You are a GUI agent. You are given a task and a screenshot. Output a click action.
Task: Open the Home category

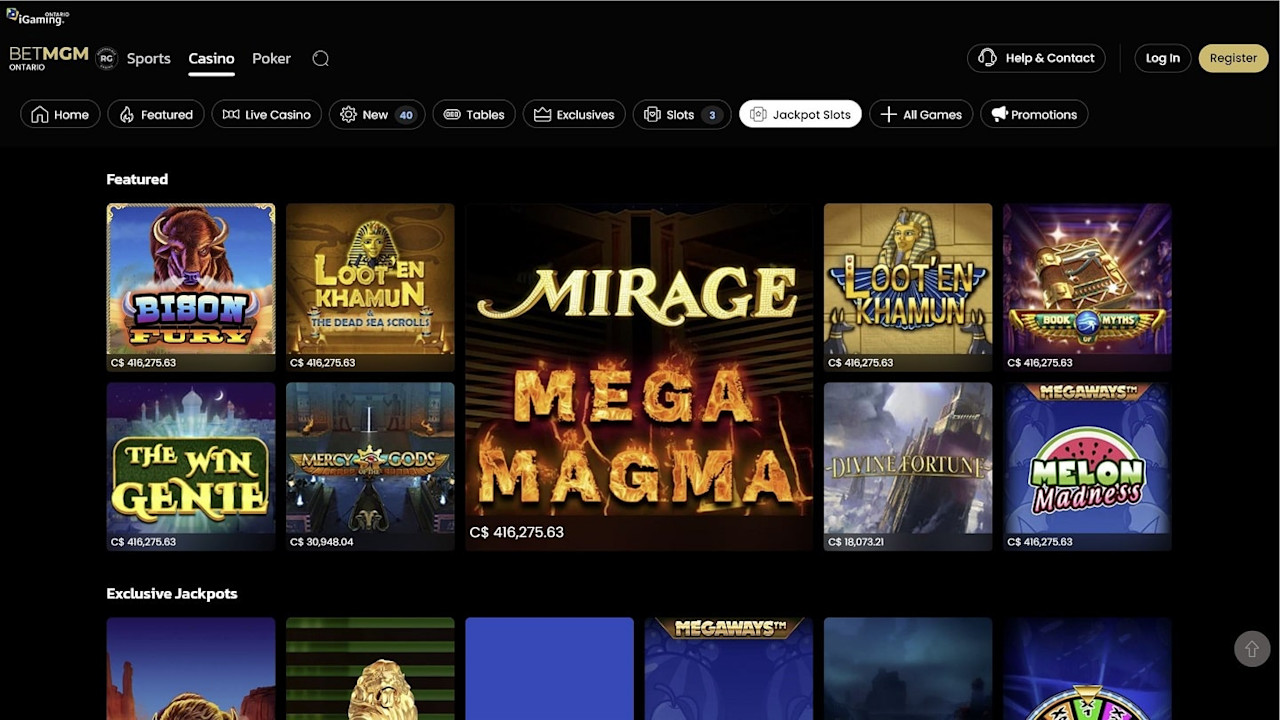click(x=60, y=115)
